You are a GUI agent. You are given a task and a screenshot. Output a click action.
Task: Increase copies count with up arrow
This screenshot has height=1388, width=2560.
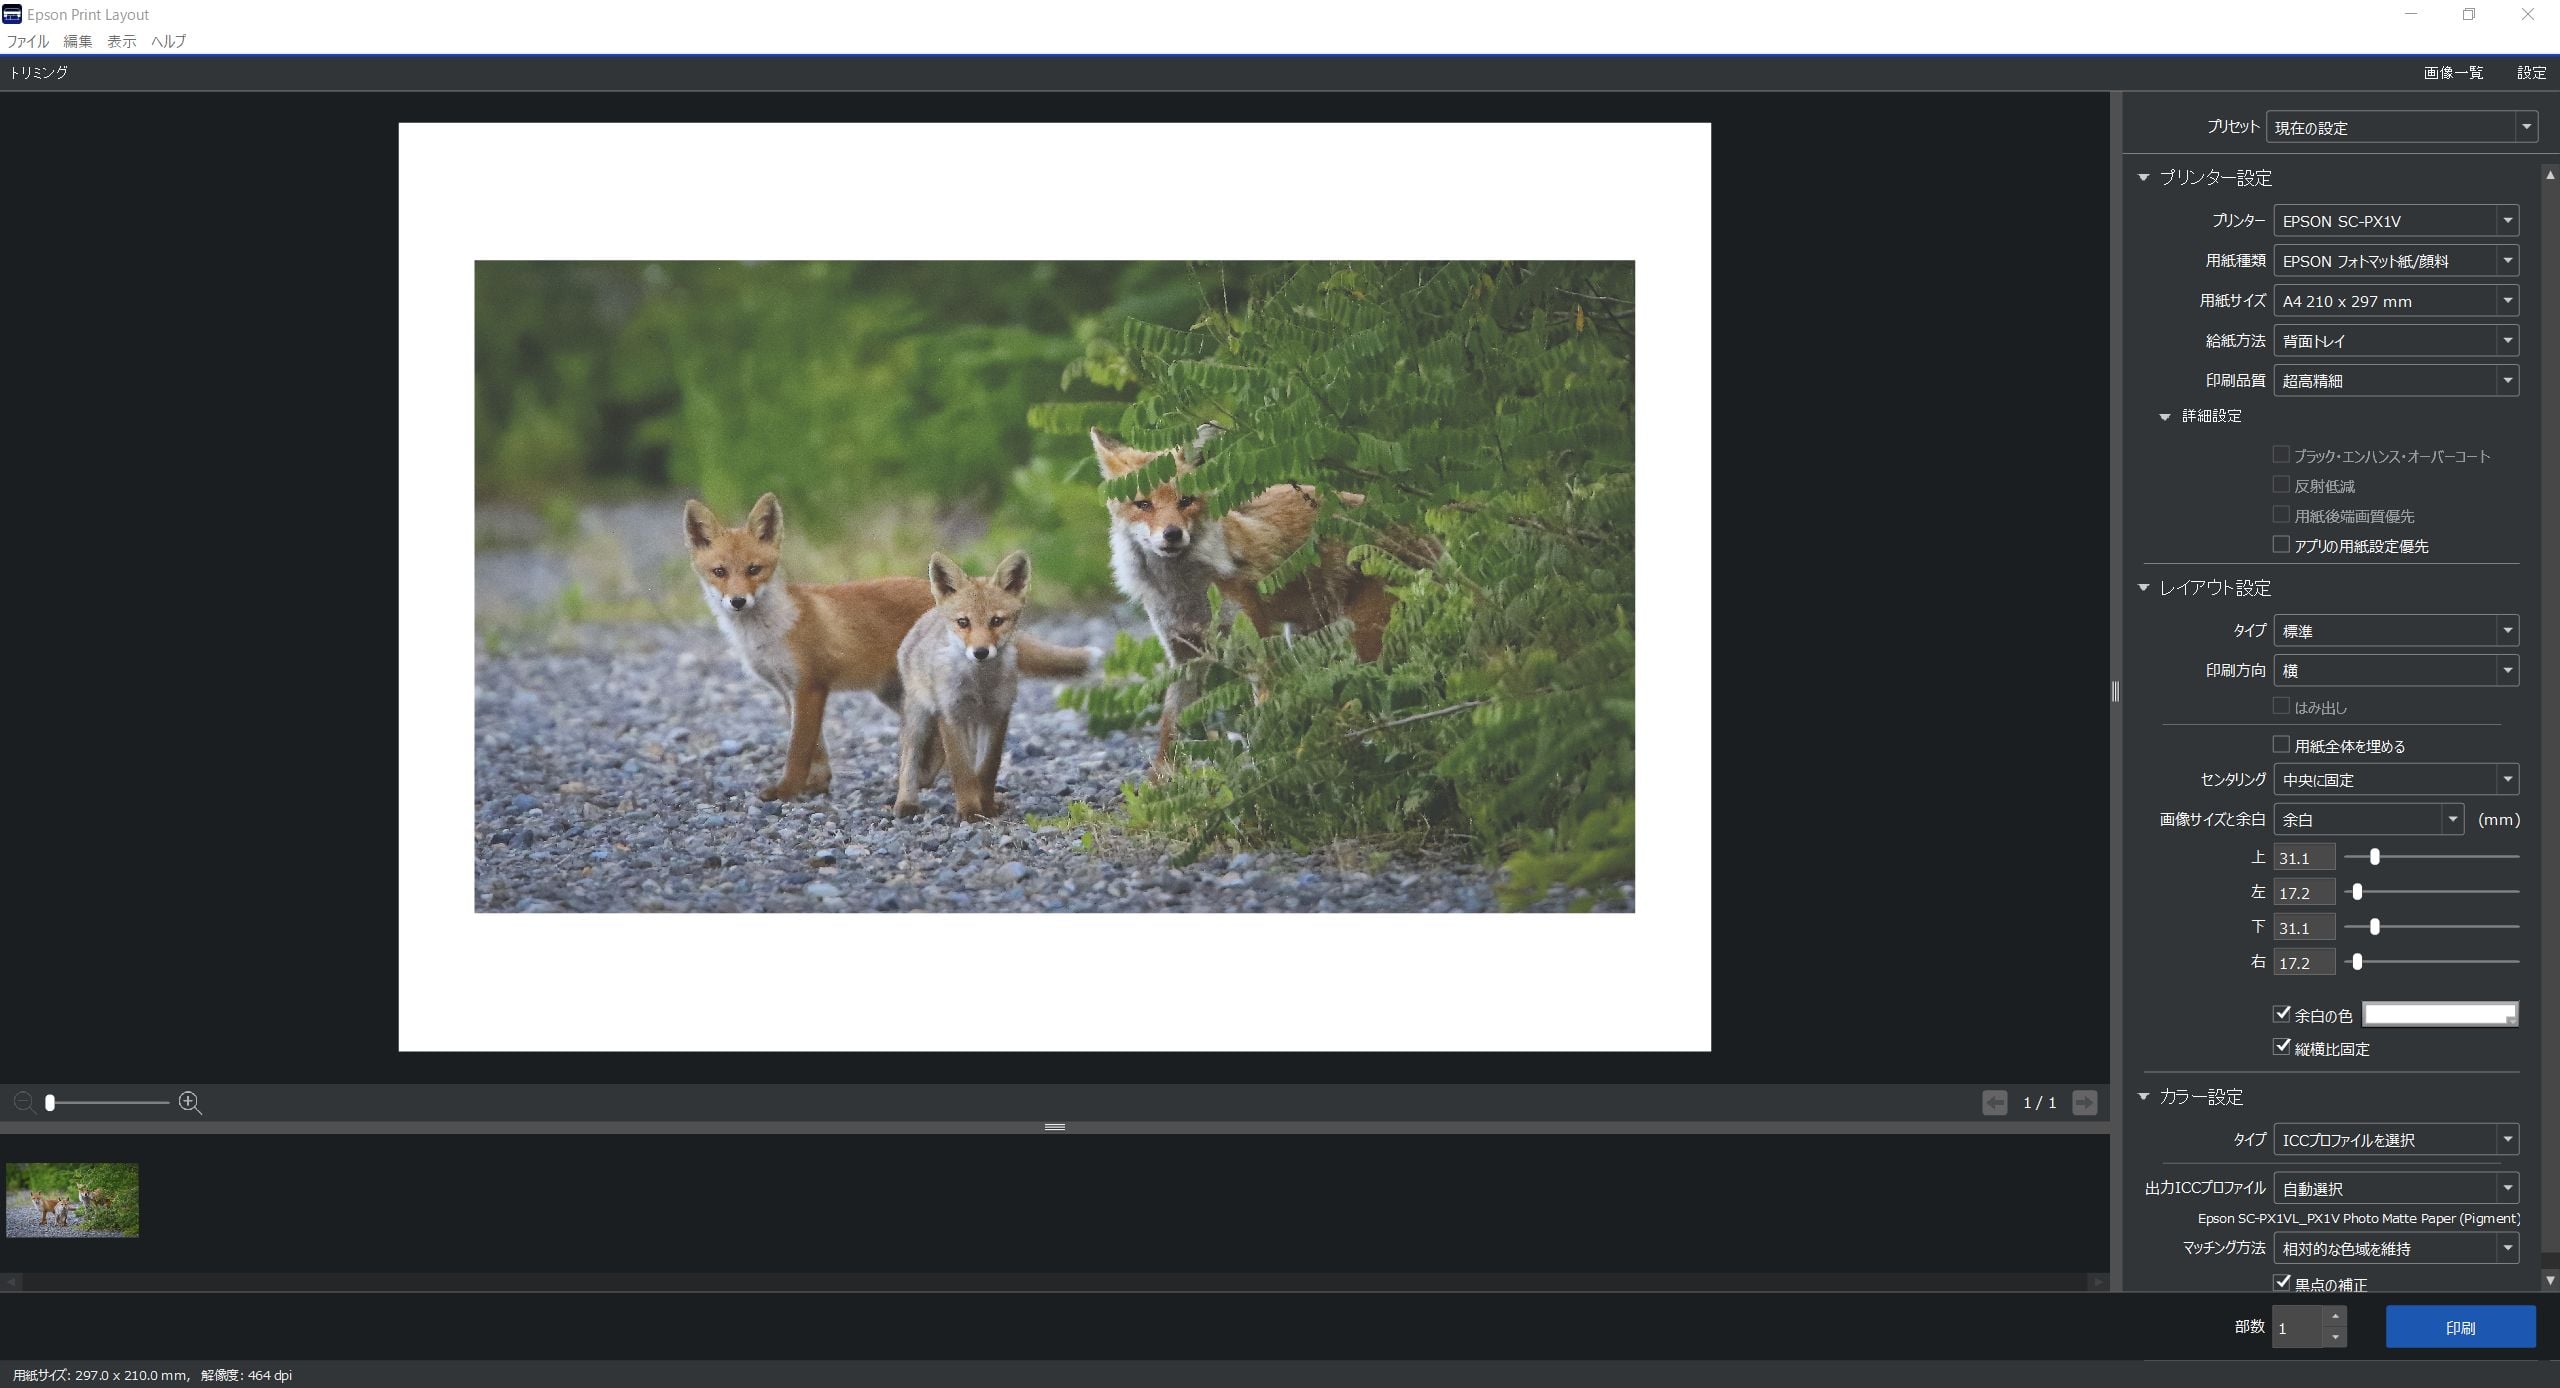click(2335, 1317)
